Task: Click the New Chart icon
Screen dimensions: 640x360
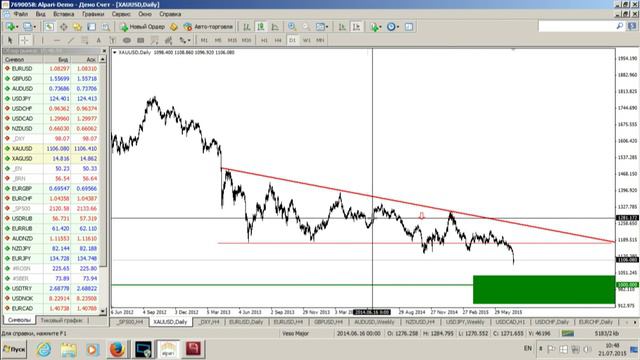Action: 10,27
